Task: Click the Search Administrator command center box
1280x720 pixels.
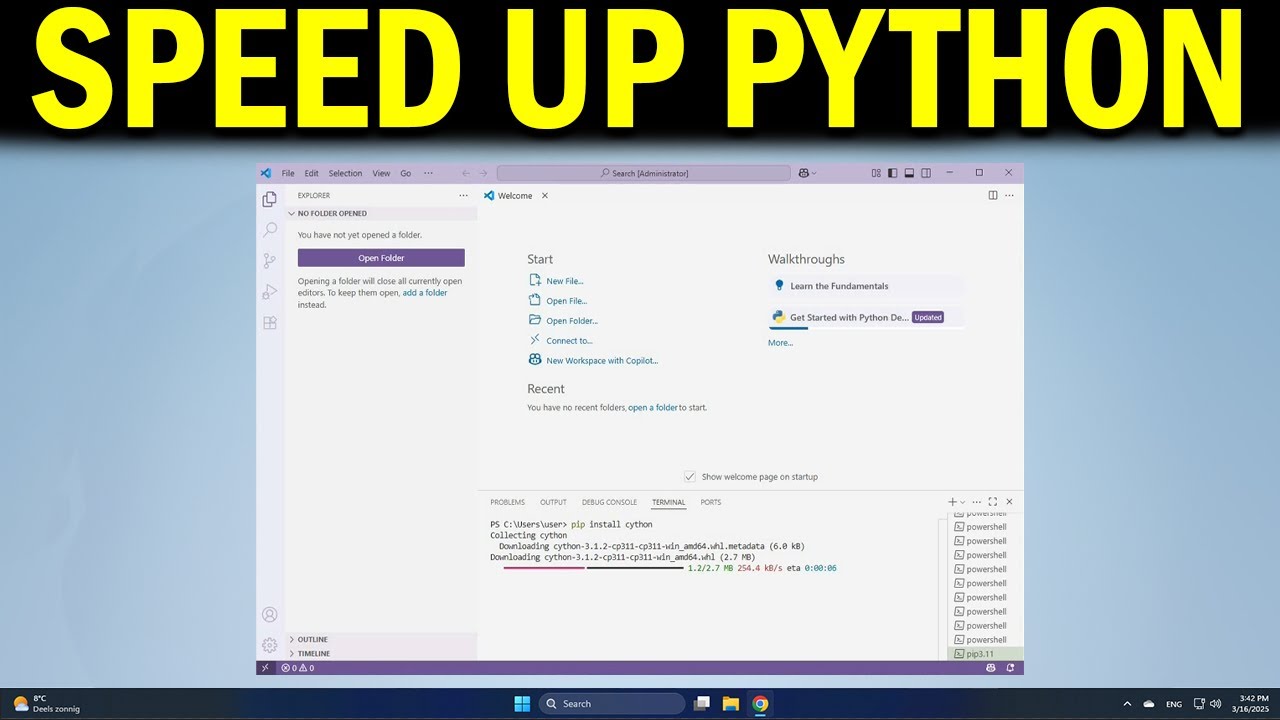Action: coord(643,173)
